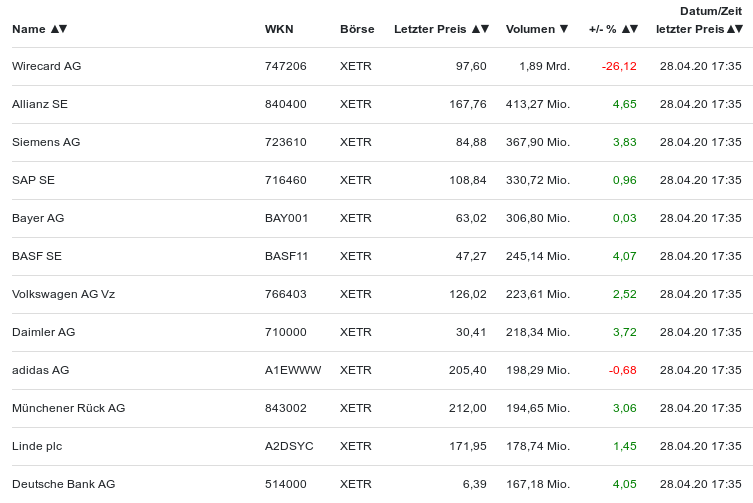Sort Letzter Preis ascending via up arrow
The height and width of the screenshot is (503, 753).
coord(475,29)
